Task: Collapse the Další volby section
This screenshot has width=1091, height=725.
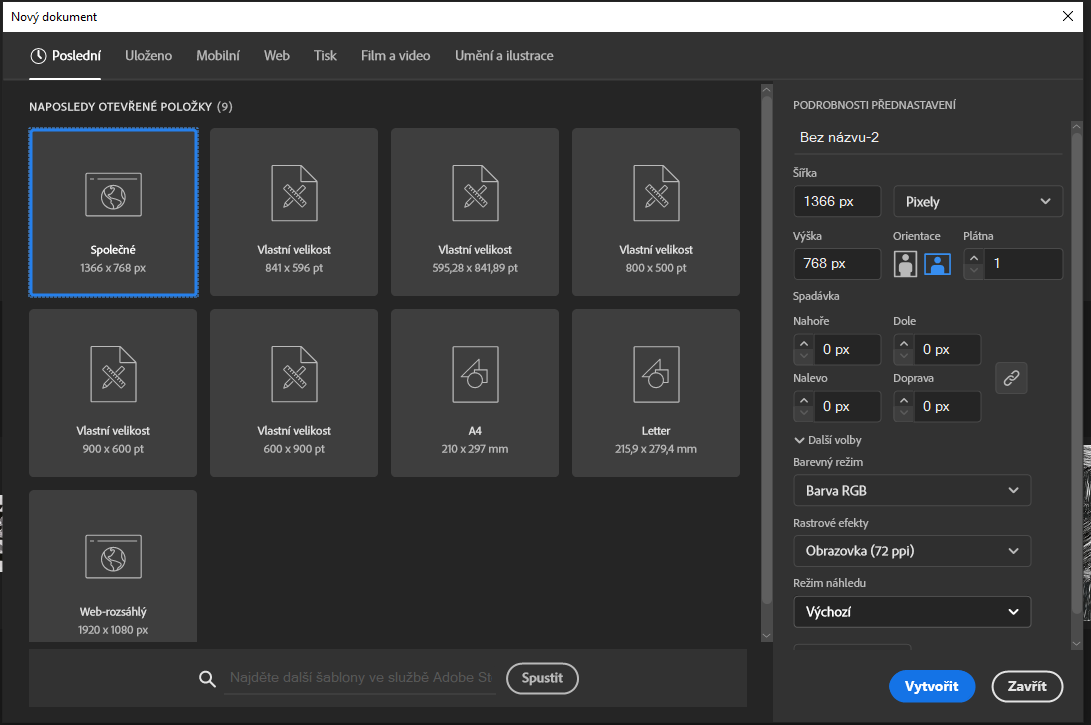Action: click(827, 440)
